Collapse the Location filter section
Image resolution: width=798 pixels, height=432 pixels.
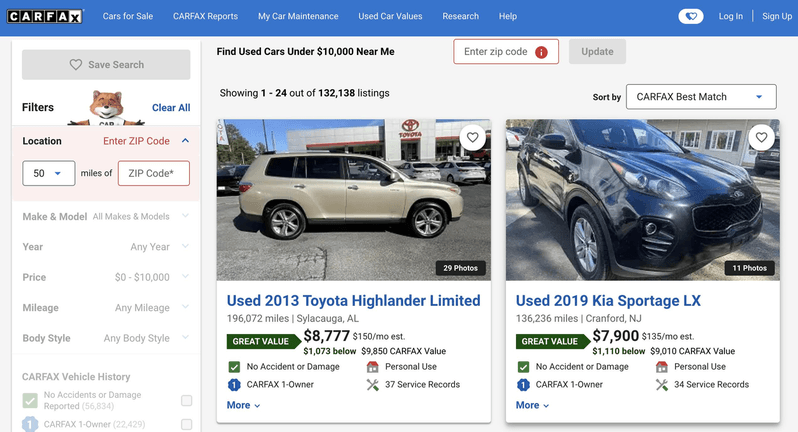pyautogui.click(x=185, y=141)
